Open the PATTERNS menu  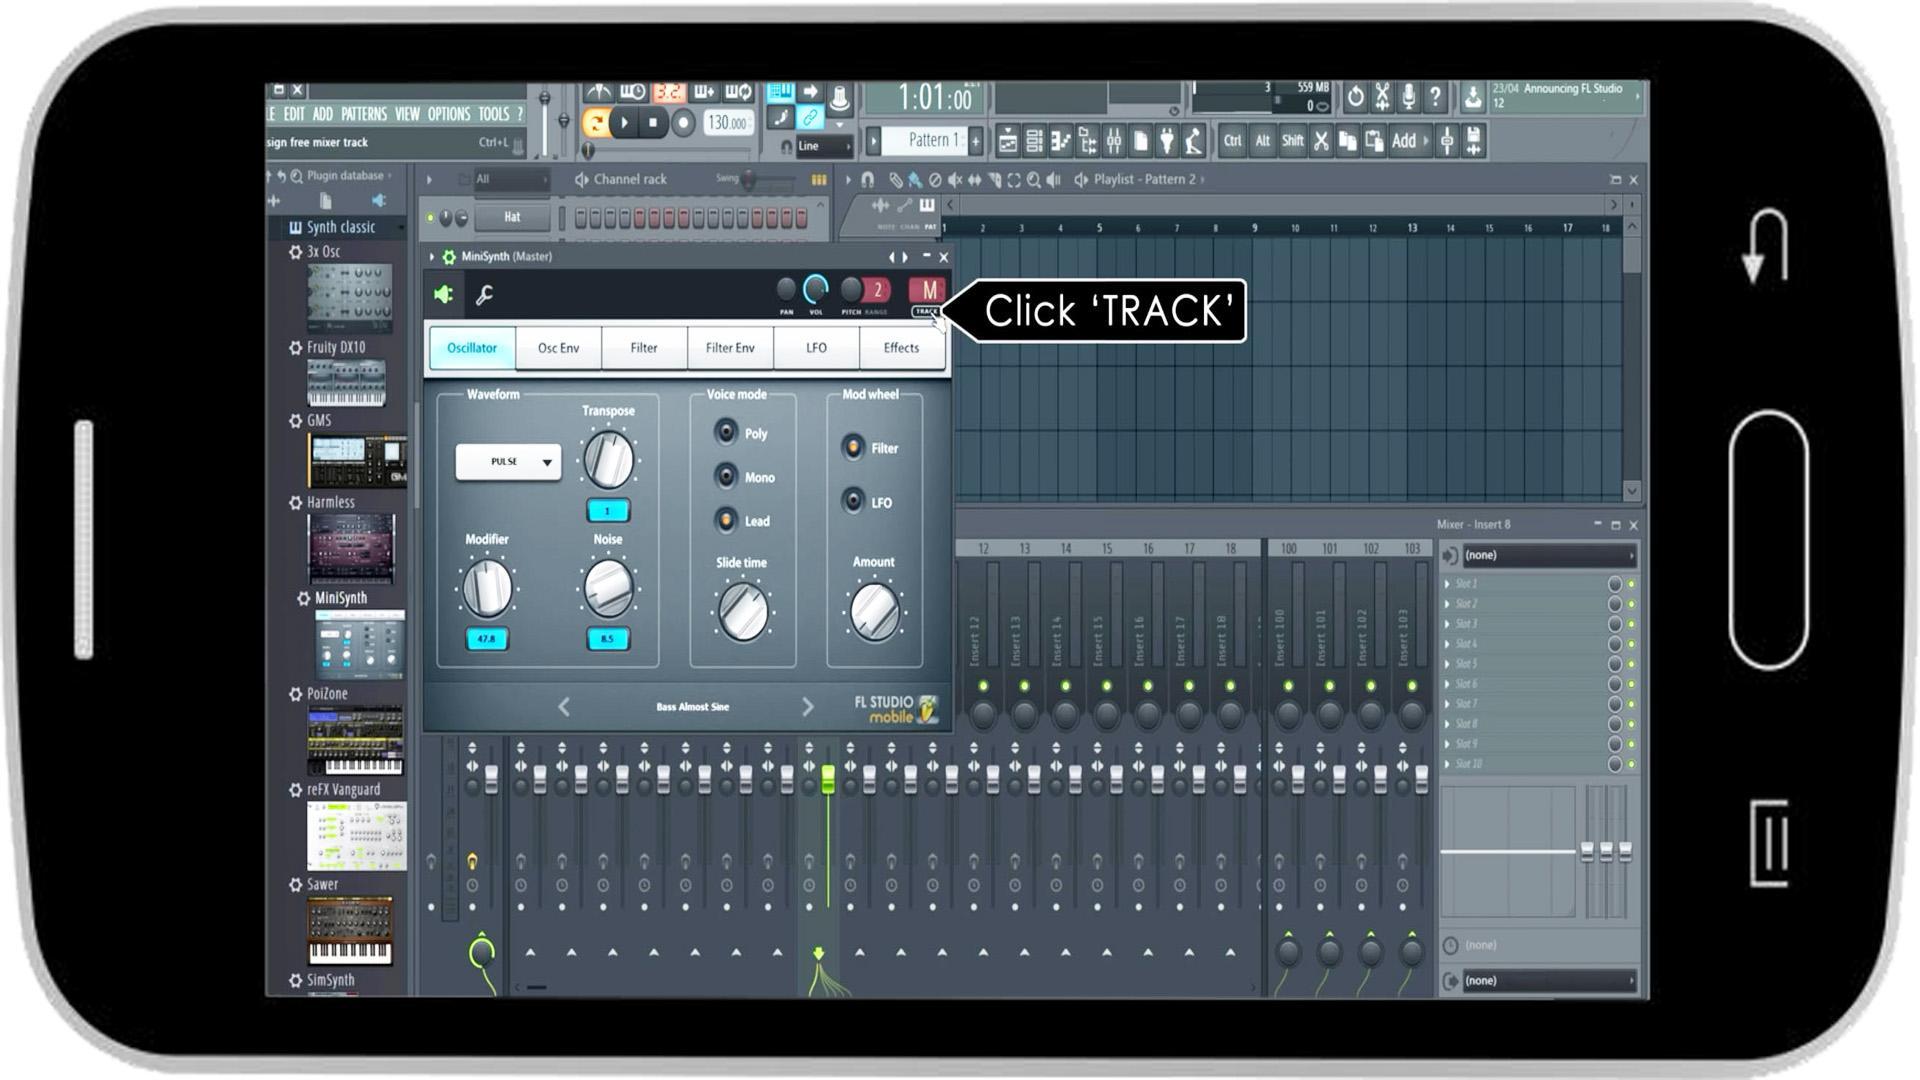364,114
